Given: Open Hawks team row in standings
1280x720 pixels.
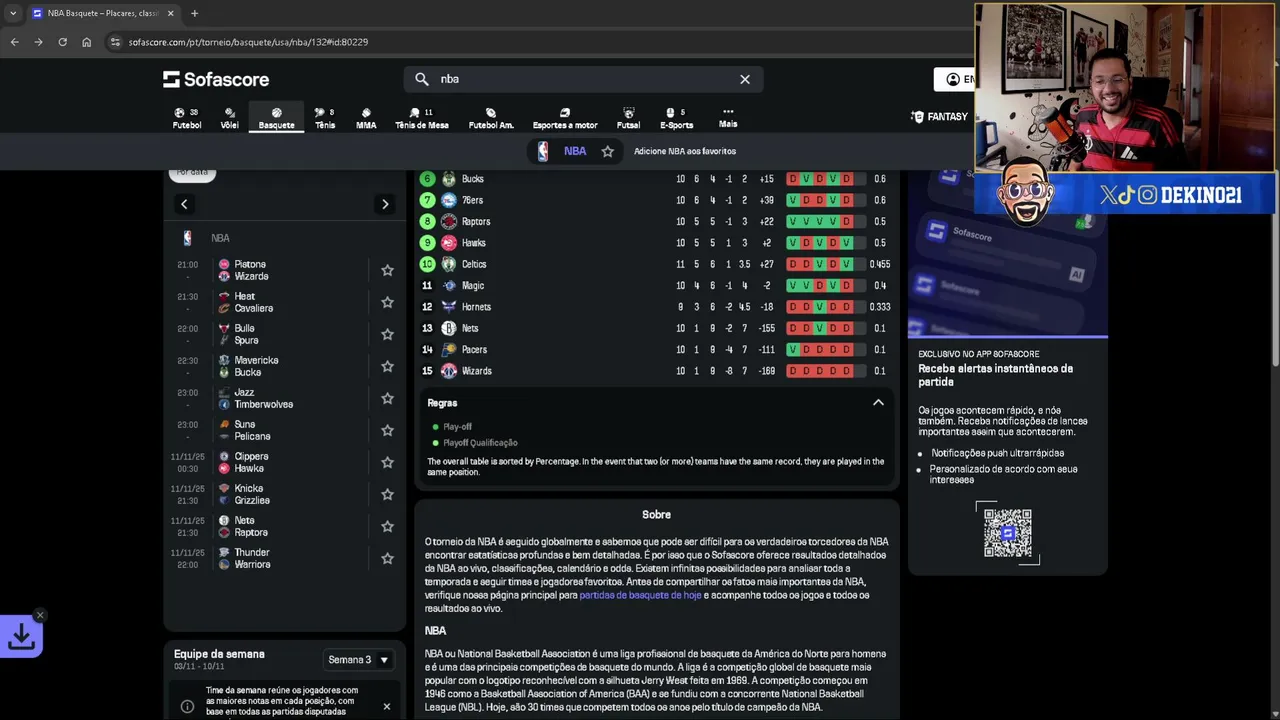Looking at the screenshot, I should click(657, 243).
